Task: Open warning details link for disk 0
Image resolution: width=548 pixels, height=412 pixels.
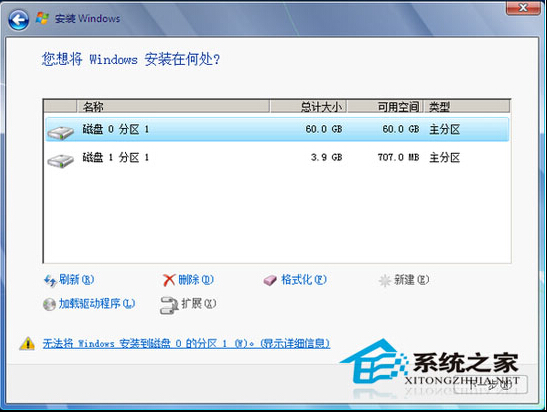Action: click(186, 344)
